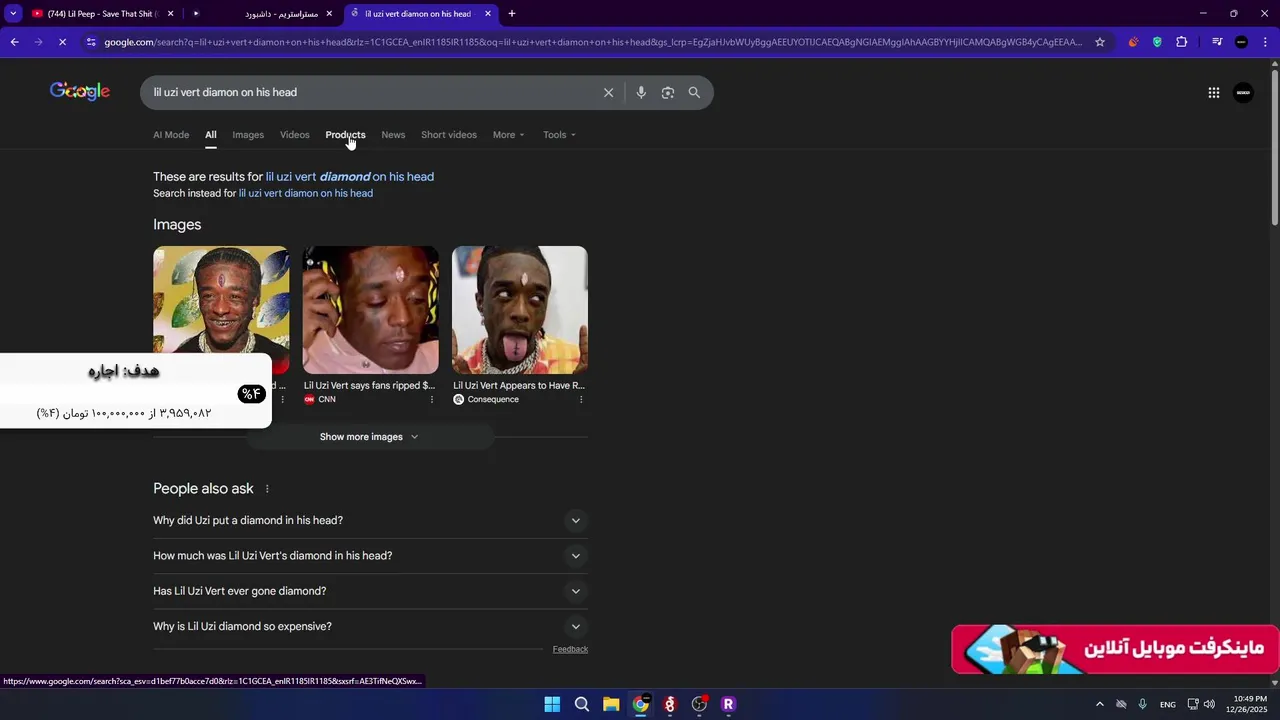Open OBS Studio from taskbar
The width and height of the screenshot is (1280, 720).
699,704
